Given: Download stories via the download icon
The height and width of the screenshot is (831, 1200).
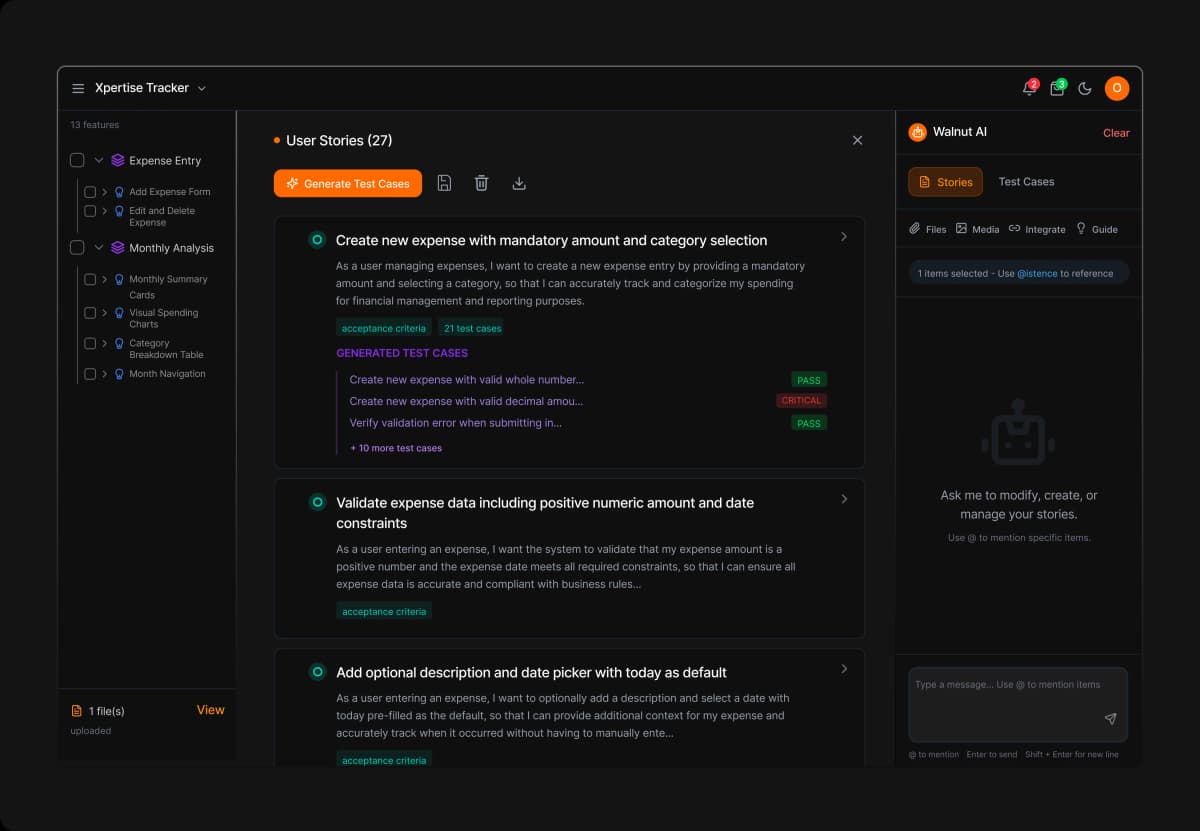Looking at the screenshot, I should point(519,183).
